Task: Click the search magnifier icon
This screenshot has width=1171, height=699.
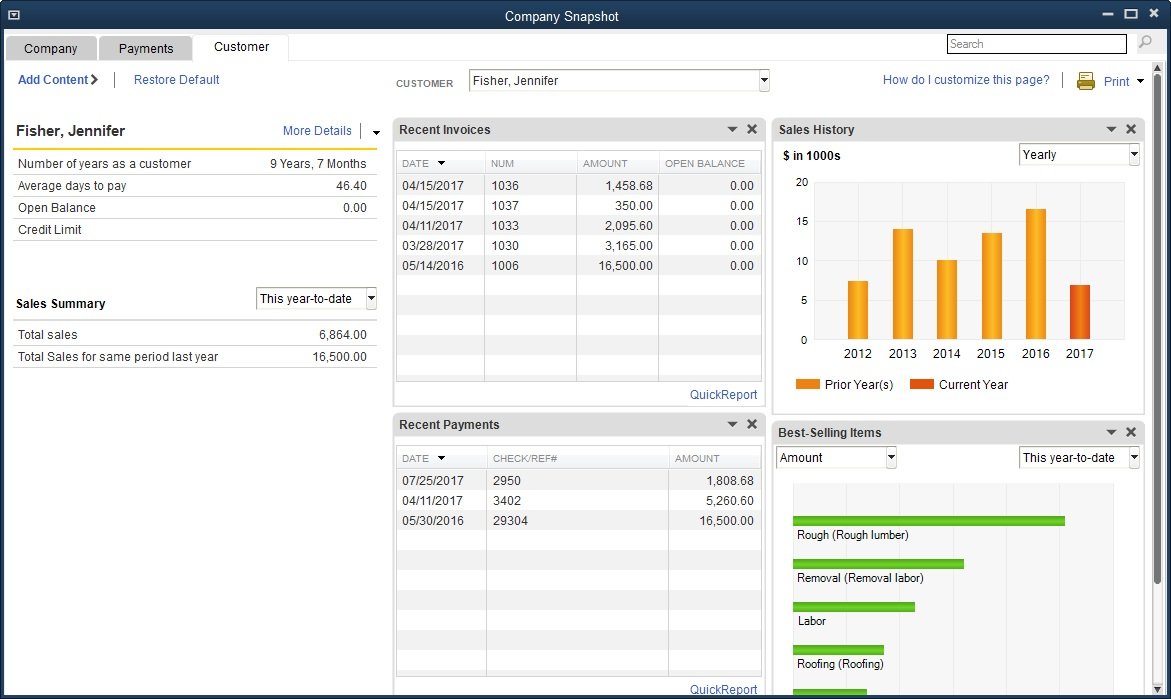Action: (x=1145, y=43)
